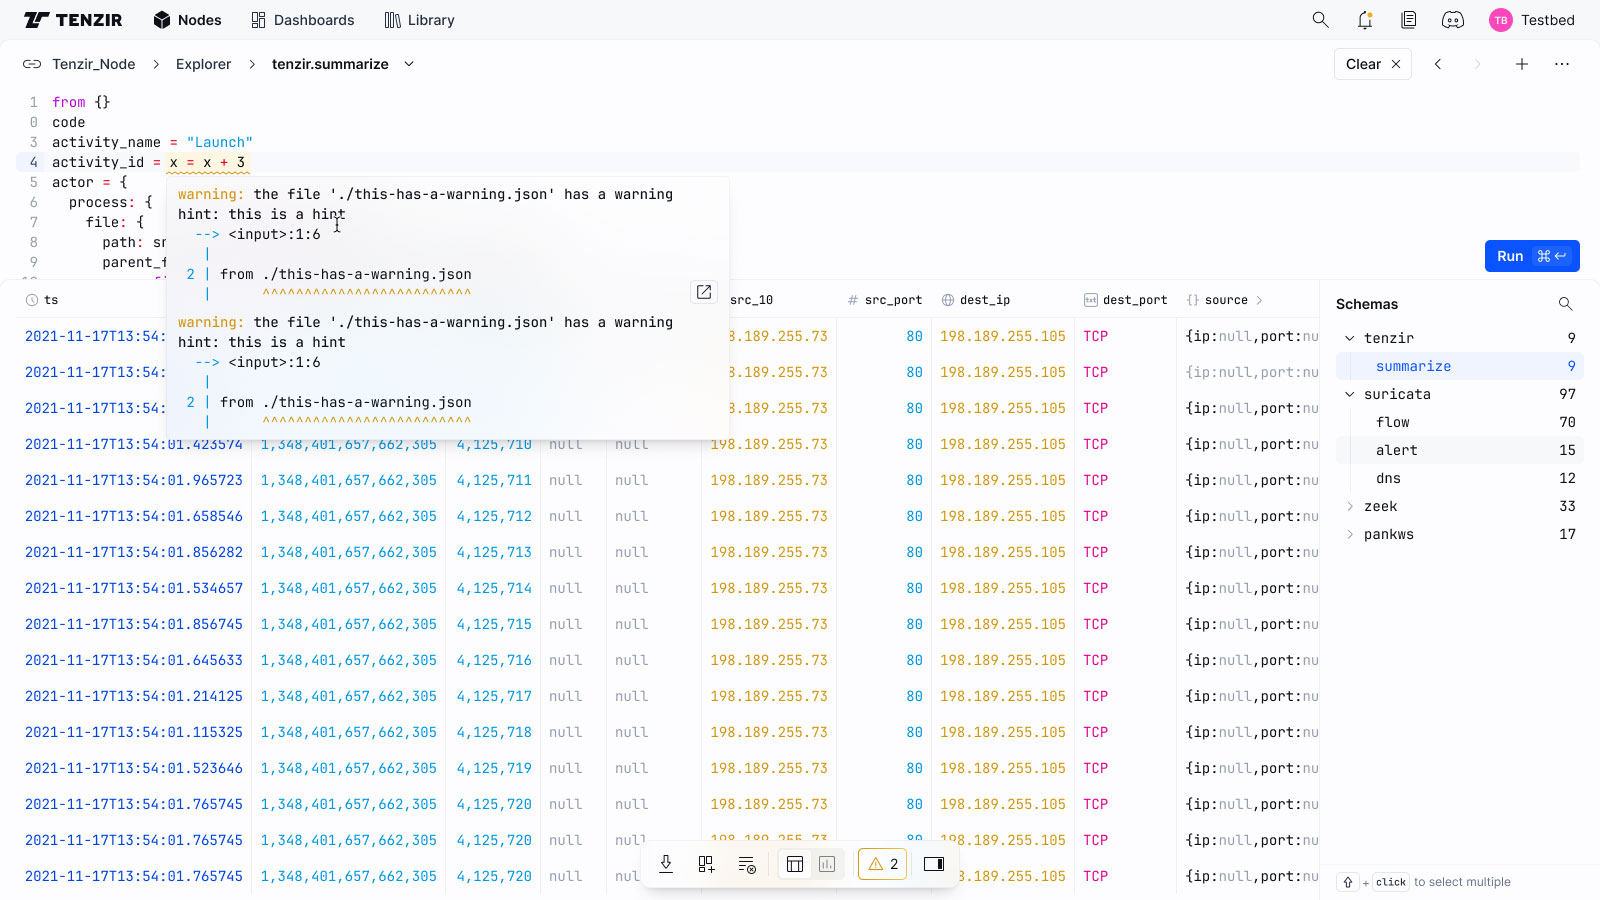Switch to table view
Screen dimensions: 1600x900
[795, 864]
